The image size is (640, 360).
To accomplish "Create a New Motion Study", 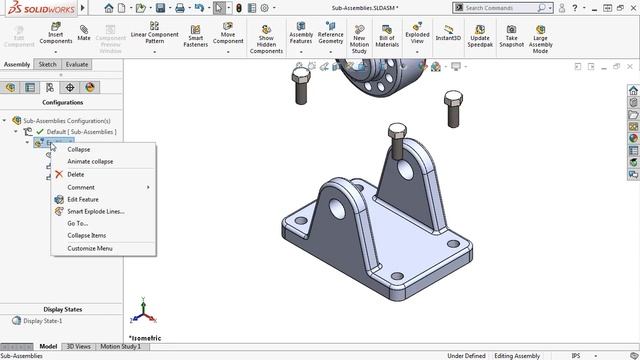I will (x=359, y=39).
